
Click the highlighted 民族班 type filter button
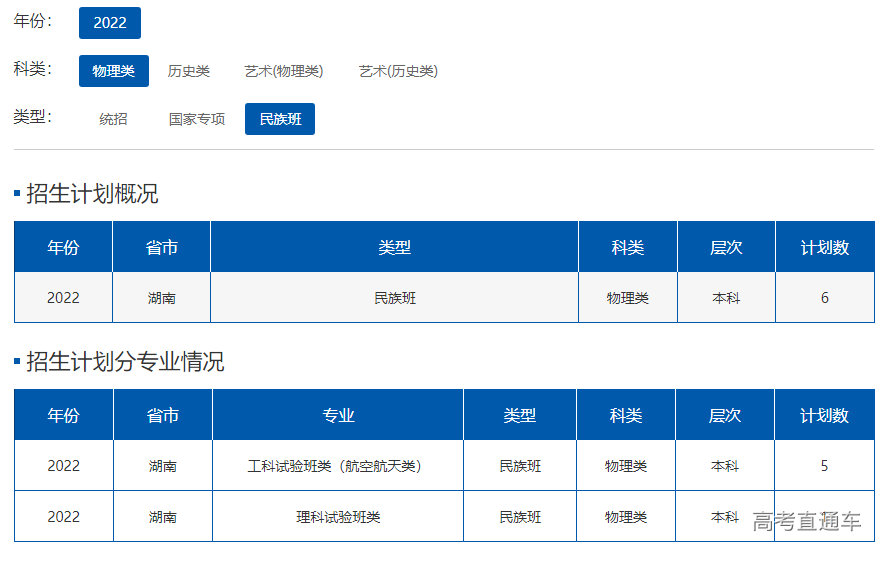point(280,119)
